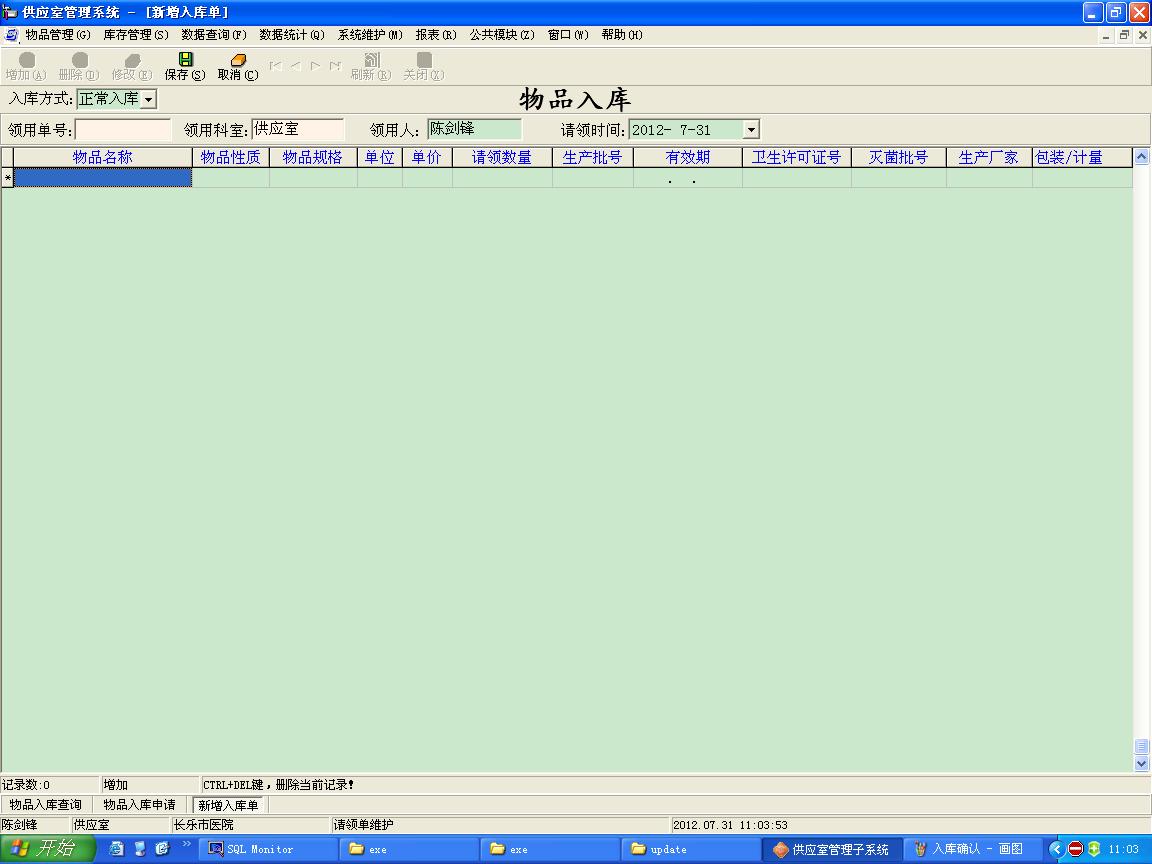Click the 生产批号 column header
This screenshot has width=1152, height=864.
click(593, 157)
